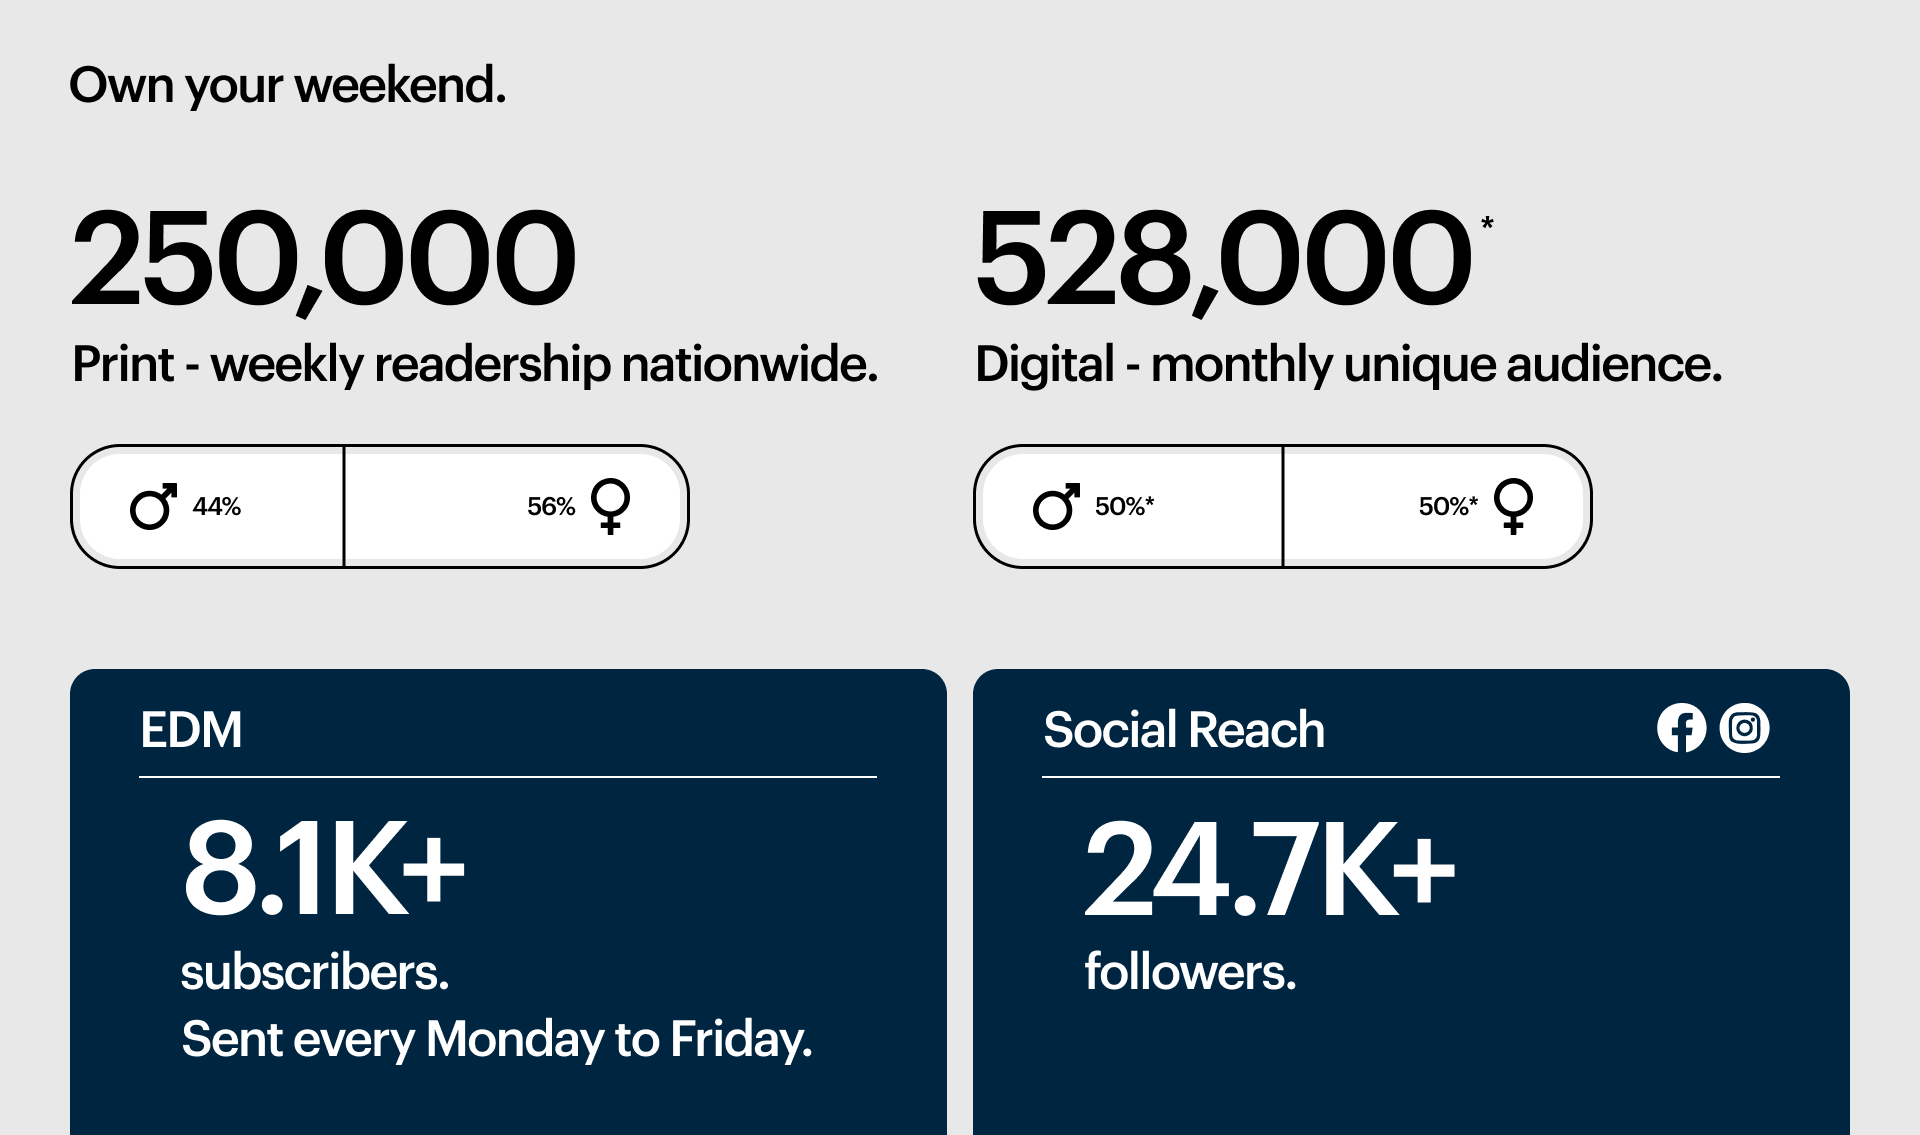Click the 24.7K+ followers number
Image resolution: width=1920 pixels, height=1135 pixels.
[x=1270, y=867]
